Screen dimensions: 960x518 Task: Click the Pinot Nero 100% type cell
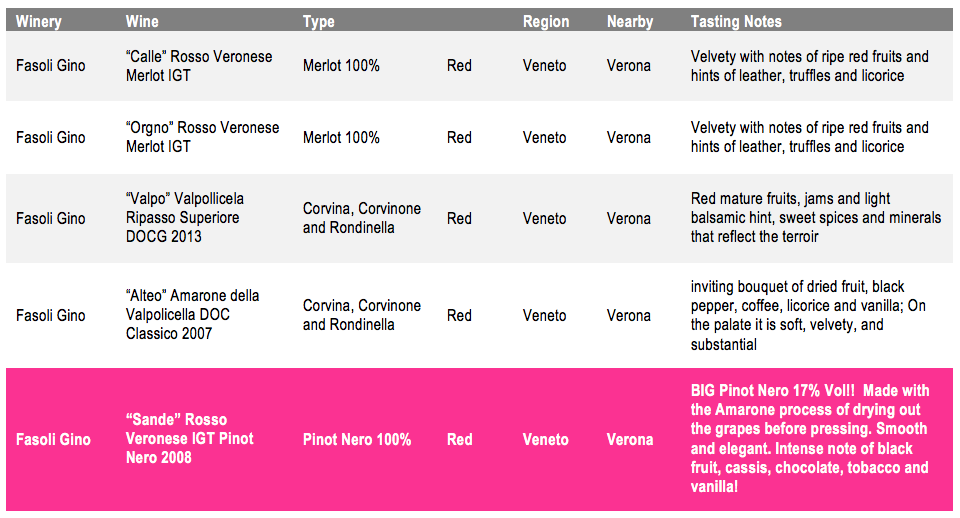(357, 440)
